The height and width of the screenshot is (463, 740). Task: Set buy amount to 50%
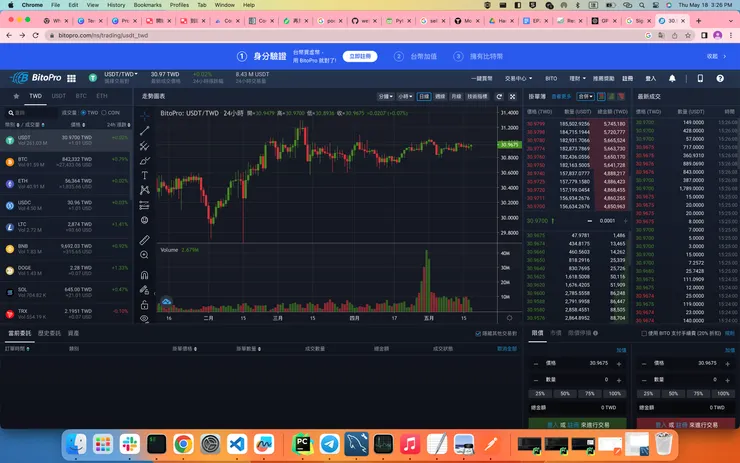coord(565,394)
